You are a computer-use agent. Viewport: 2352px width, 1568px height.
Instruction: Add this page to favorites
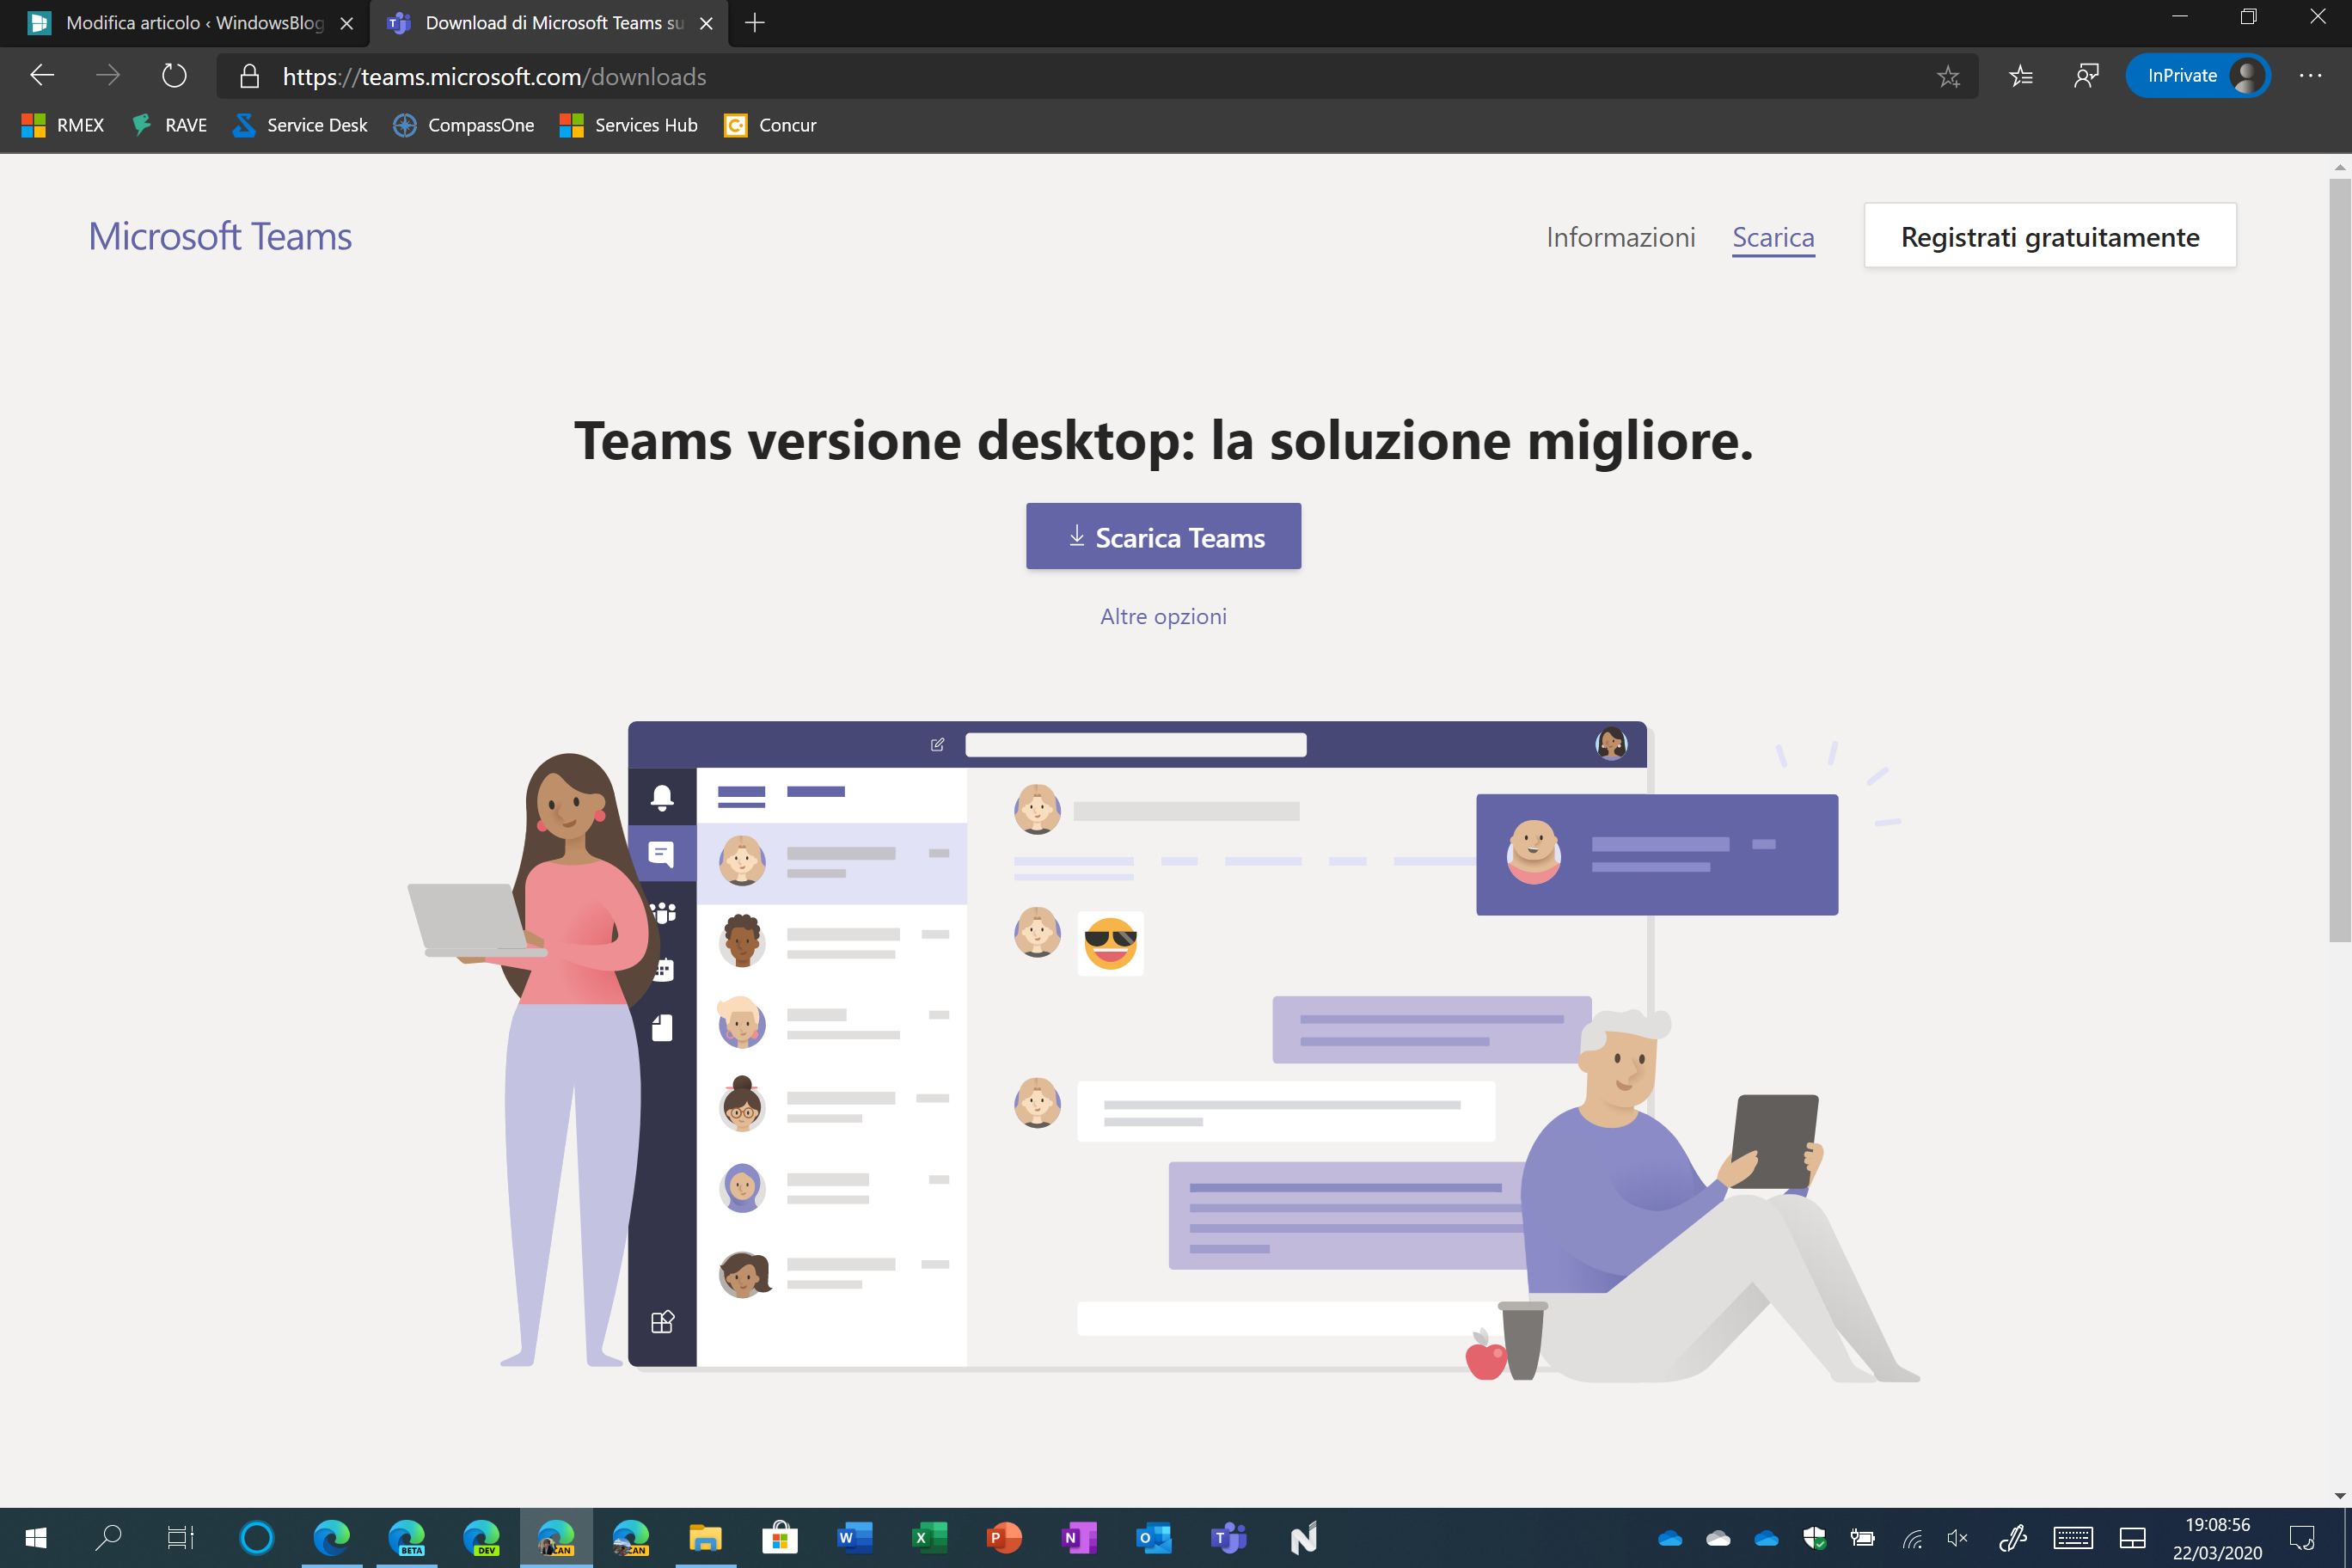(x=1947, y=77)
